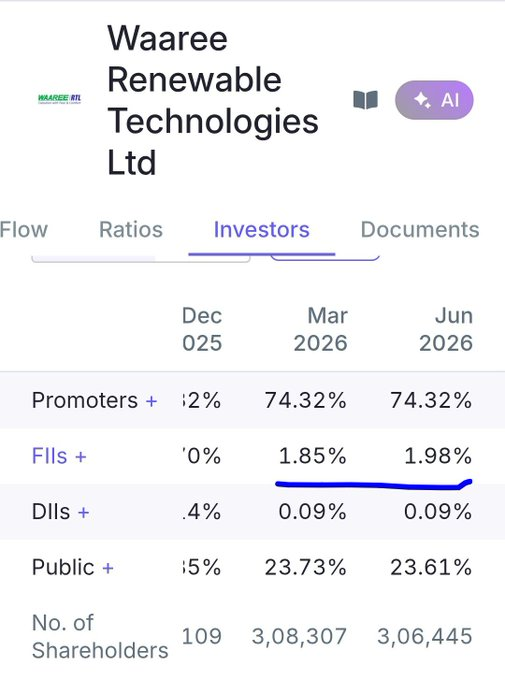Expand Public shareholding plus icon
The height and width of the screenshot is (680, 505).
(x=108, y=568)
